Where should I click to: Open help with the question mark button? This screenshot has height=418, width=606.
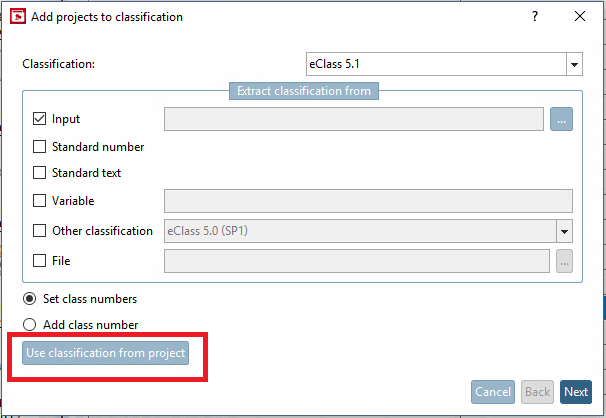(x=535, y=16)
